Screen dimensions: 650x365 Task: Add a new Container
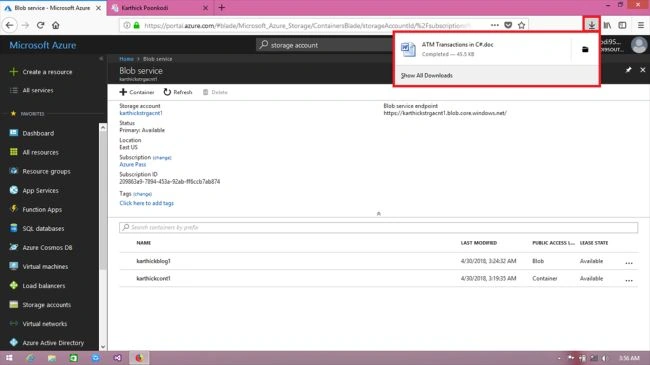[x=137, y=92]
